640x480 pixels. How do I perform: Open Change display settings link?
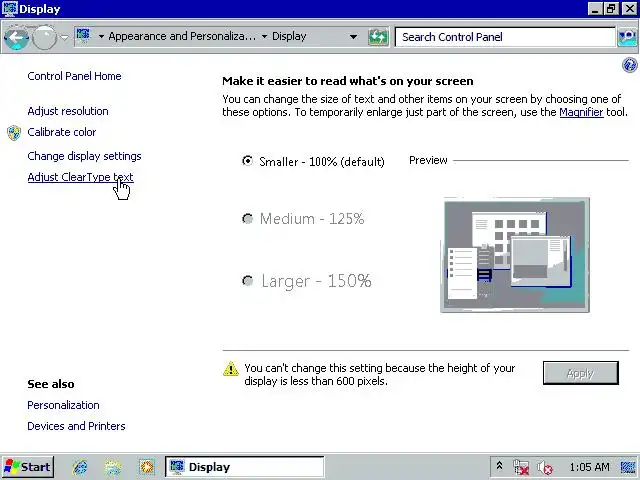pos(84,156)
